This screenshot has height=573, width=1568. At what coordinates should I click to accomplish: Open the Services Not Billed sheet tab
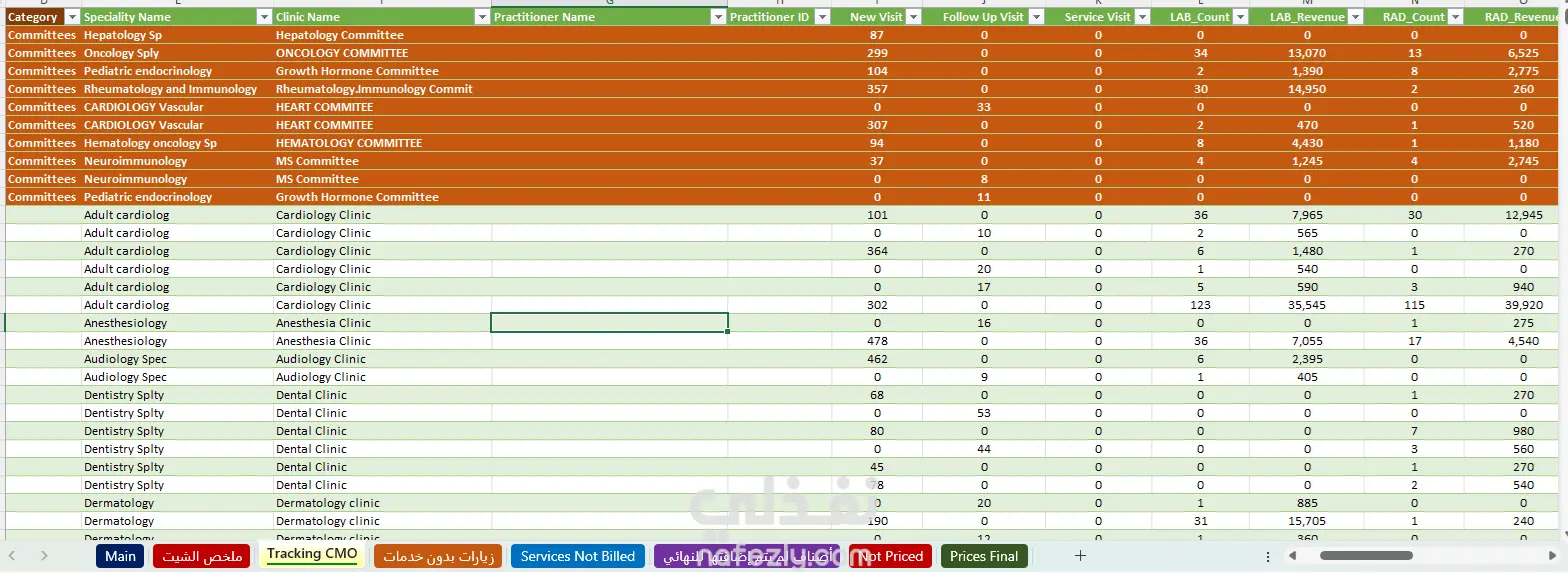577,556
